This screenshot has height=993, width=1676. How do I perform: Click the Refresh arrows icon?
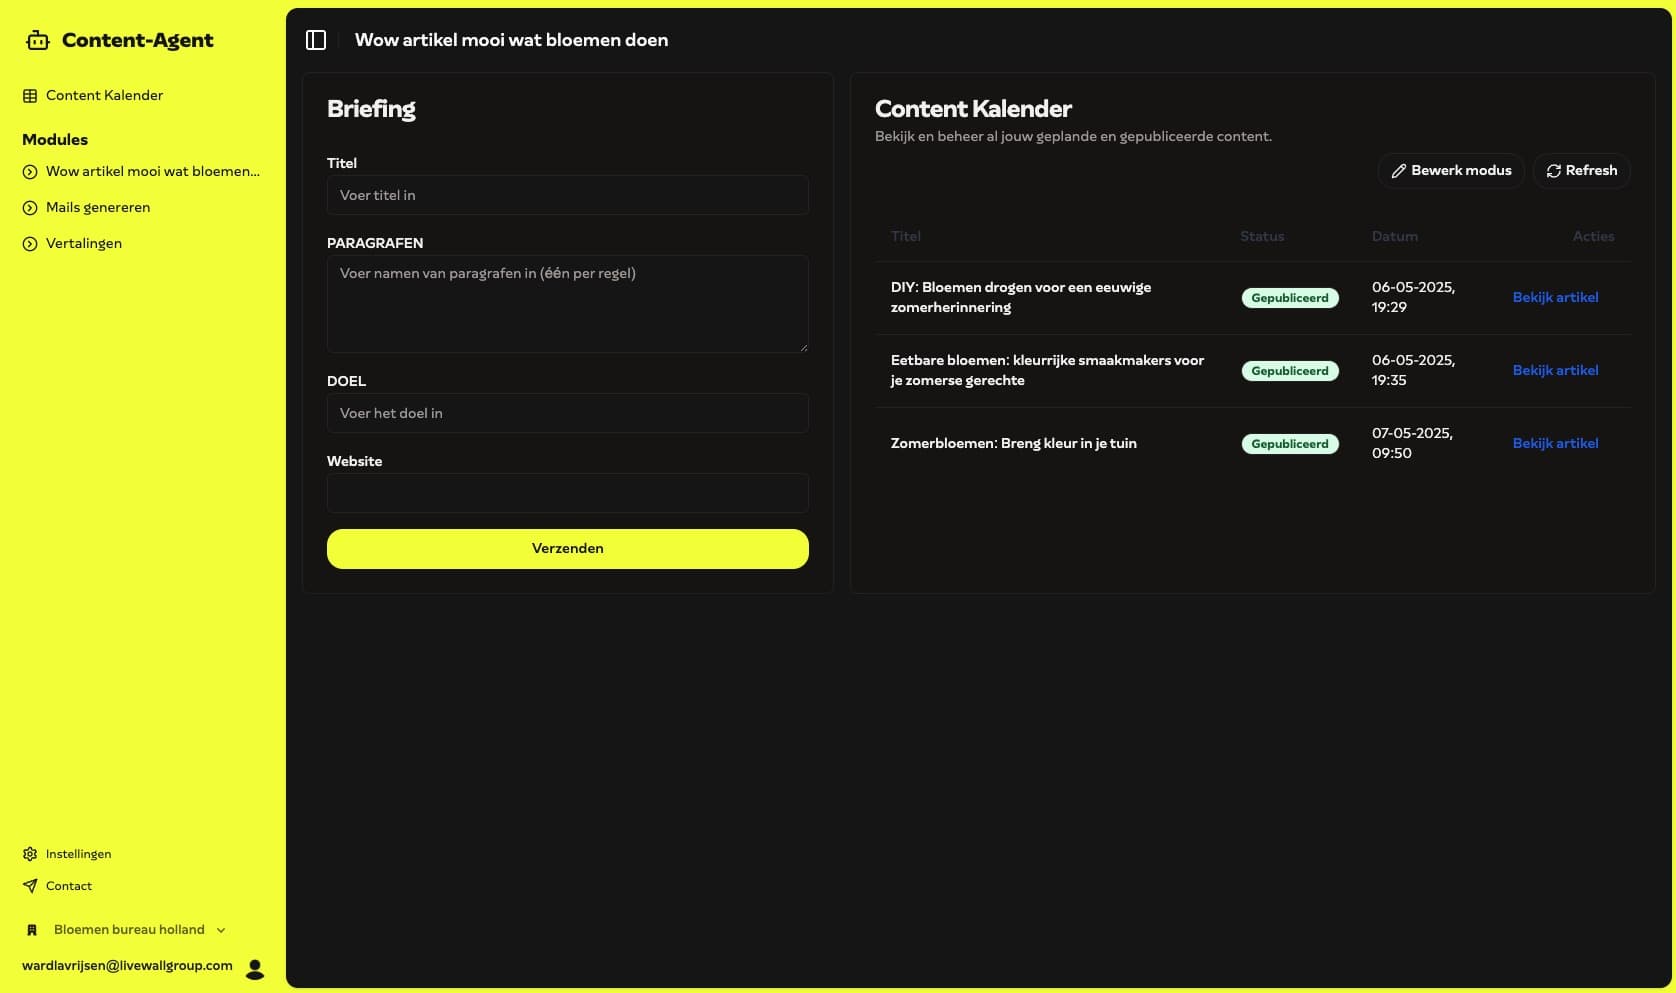tap(1553, 171)
